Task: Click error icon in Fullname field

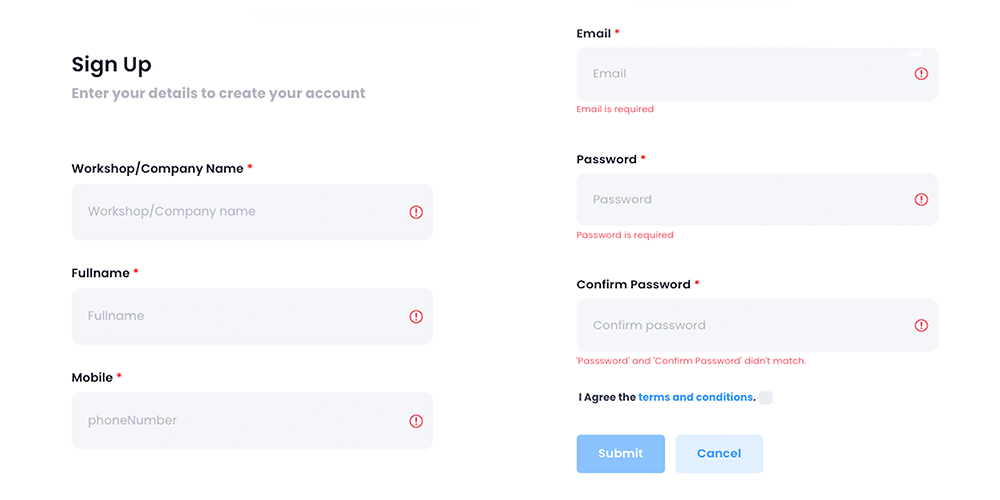Action: tap(416, 316)
